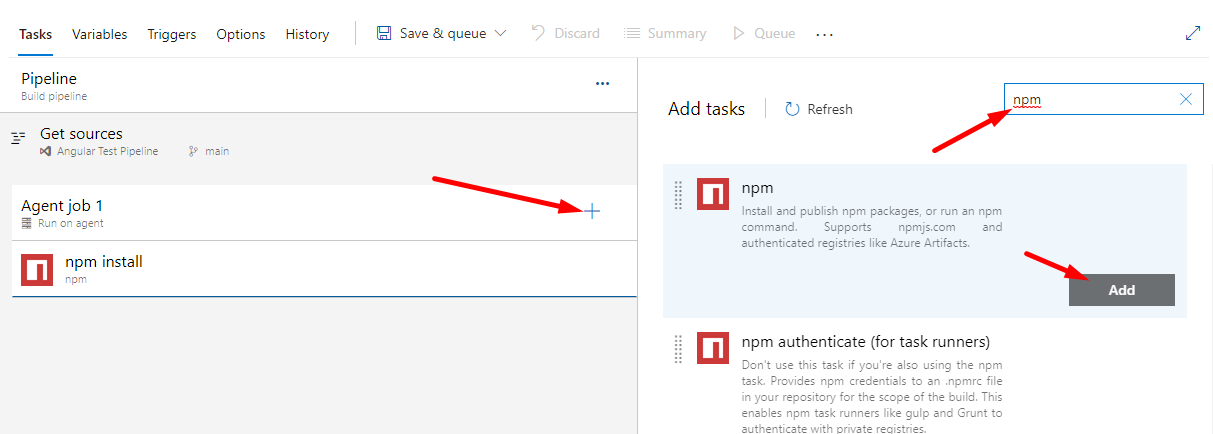This screenshot has width=1213, height=434.
Task: Clear the npm search box text
Action: click(x=1186, y=99)
